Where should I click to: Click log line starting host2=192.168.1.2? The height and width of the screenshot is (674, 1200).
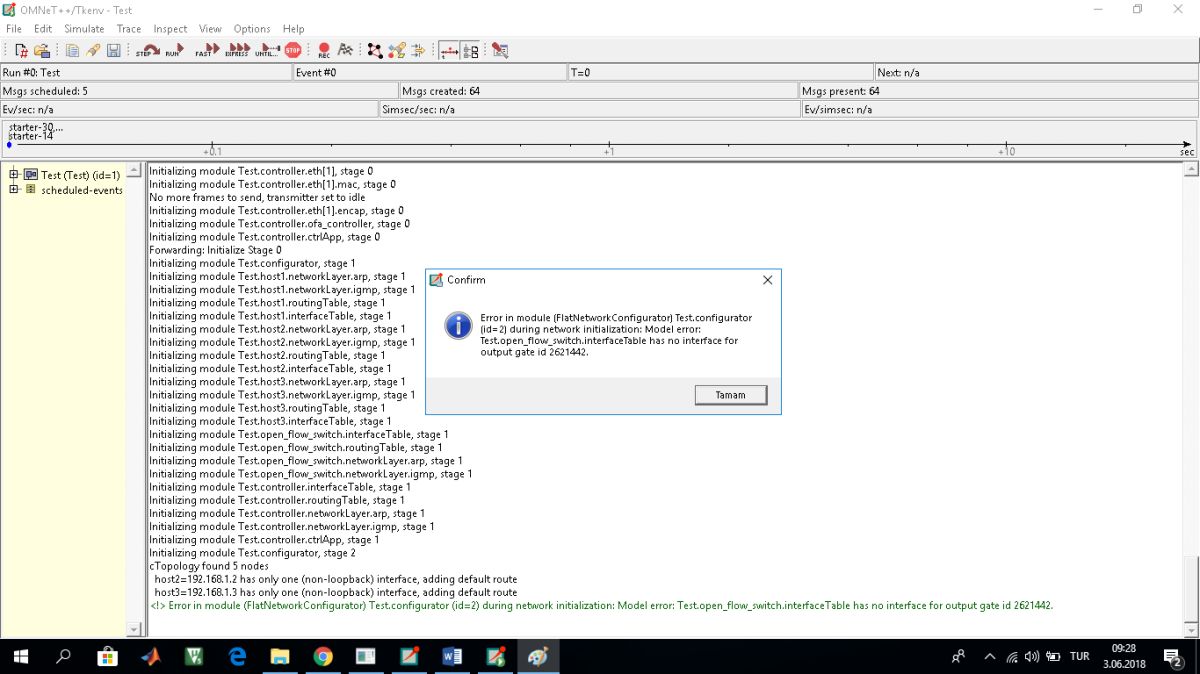335,579
